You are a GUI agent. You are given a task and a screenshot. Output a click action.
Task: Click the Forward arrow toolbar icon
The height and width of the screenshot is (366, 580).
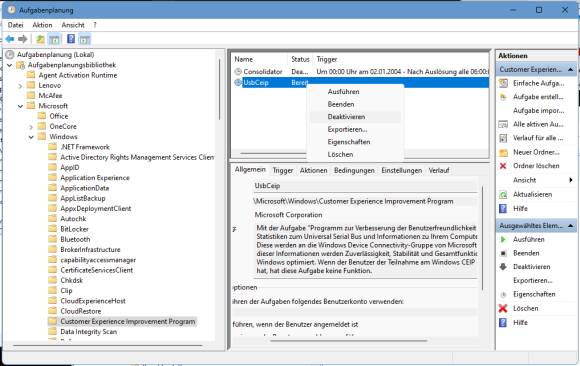tap(23, 39)
